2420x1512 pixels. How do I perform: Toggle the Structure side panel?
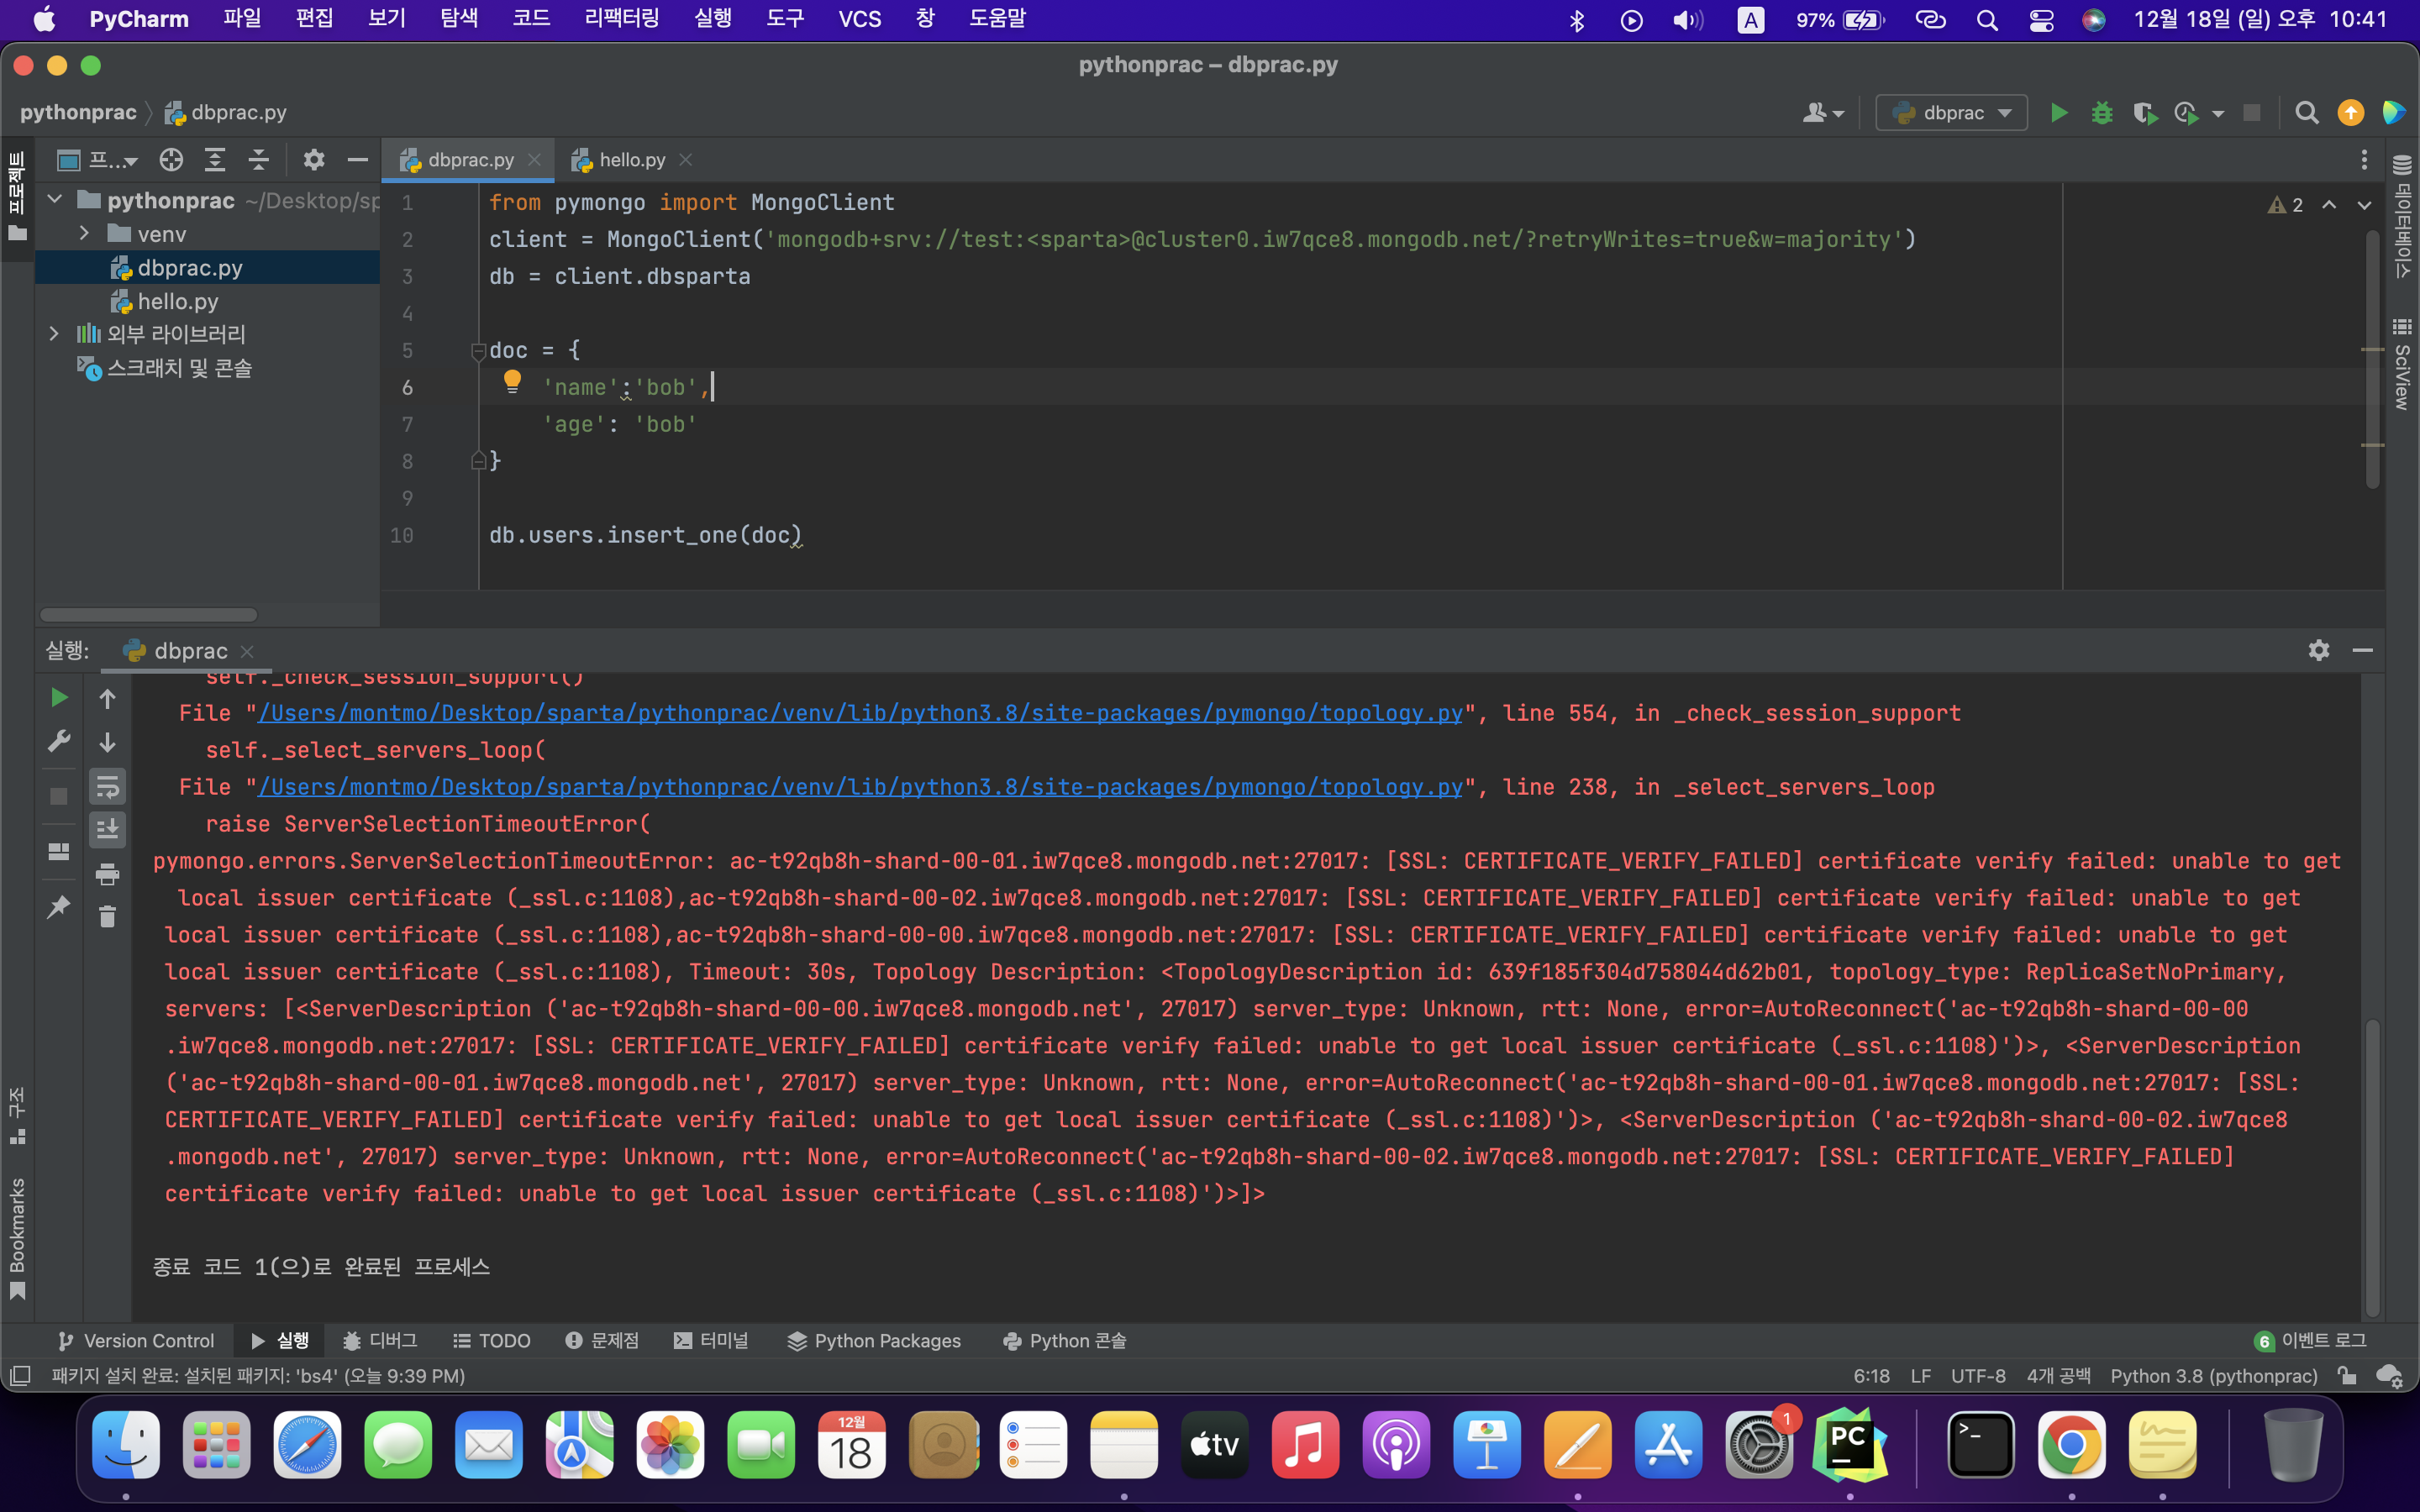point(17,1115)
